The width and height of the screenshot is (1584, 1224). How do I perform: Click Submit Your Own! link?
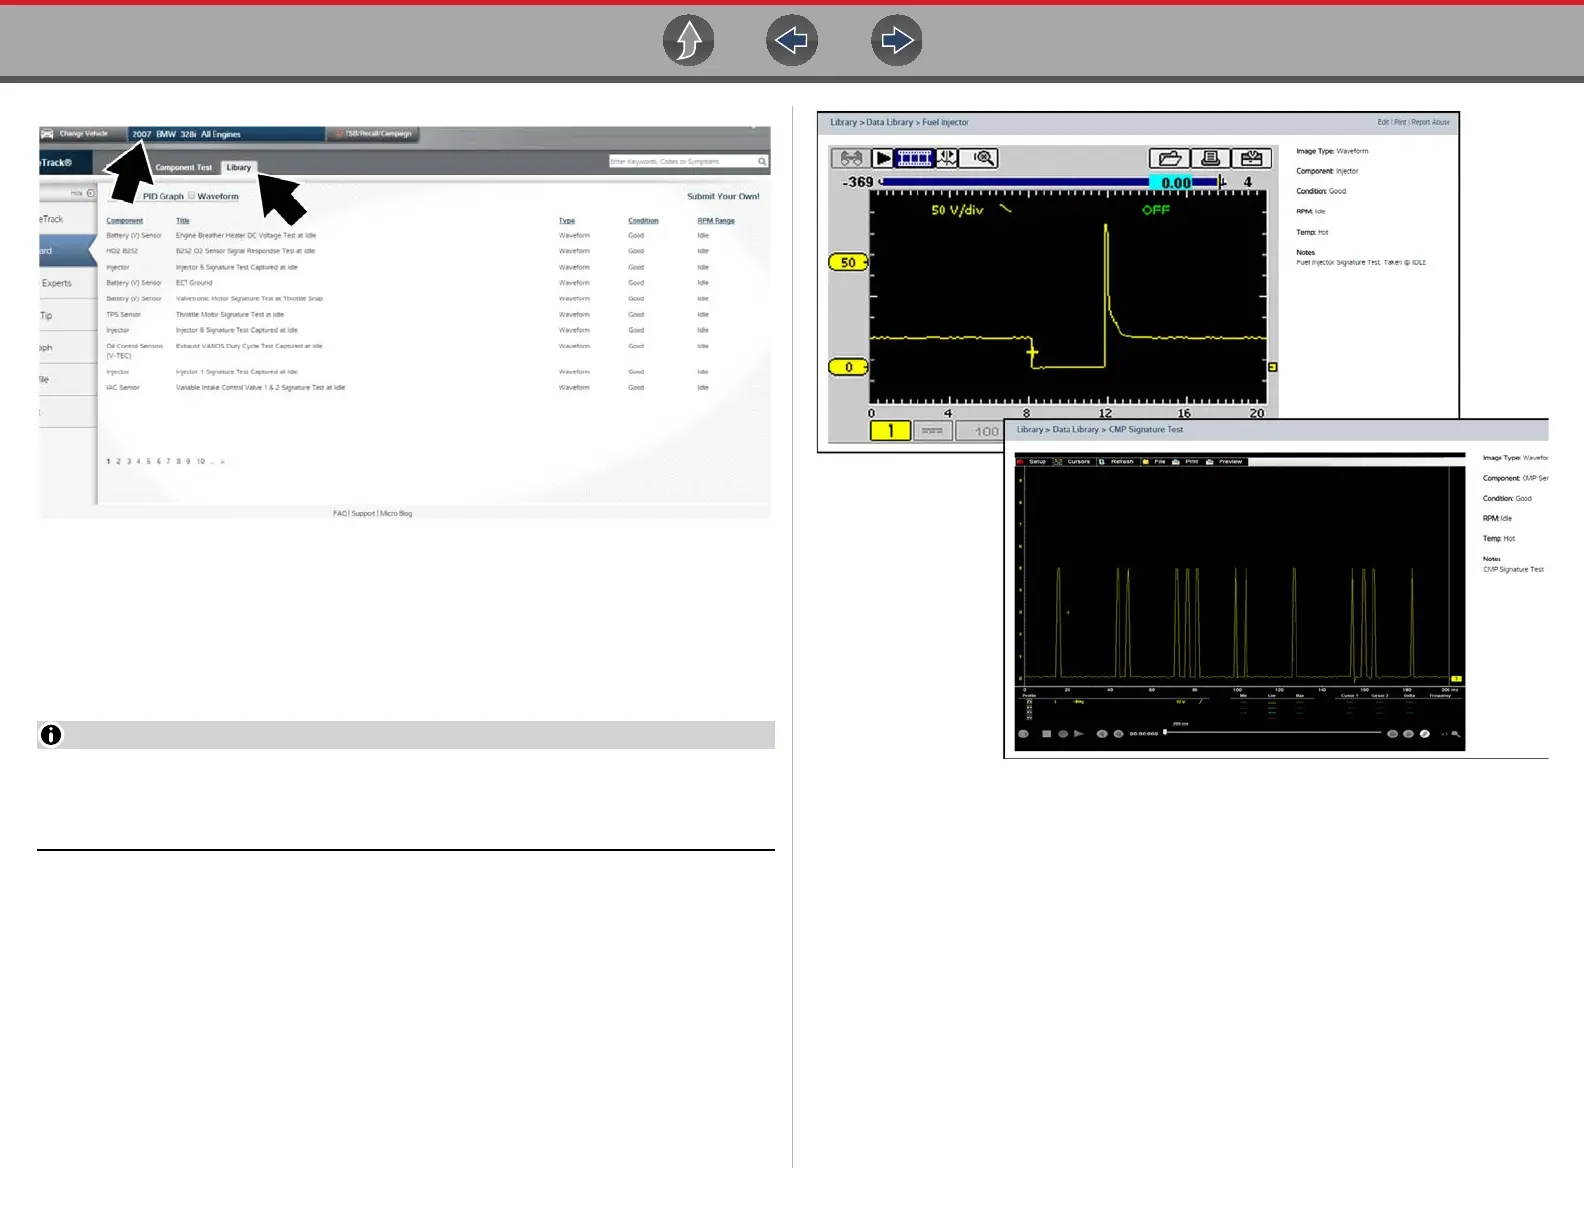click(x=723, y=196)
